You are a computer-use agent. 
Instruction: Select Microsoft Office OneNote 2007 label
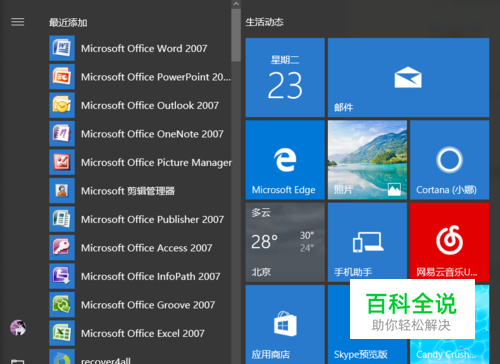click(x=152, y=134)
